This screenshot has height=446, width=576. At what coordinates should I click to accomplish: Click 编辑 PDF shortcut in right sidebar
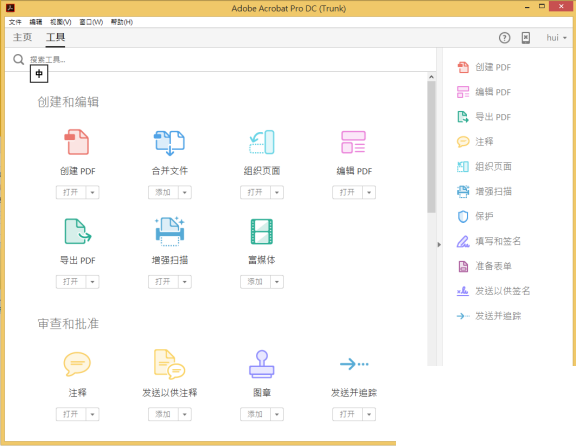484,92
